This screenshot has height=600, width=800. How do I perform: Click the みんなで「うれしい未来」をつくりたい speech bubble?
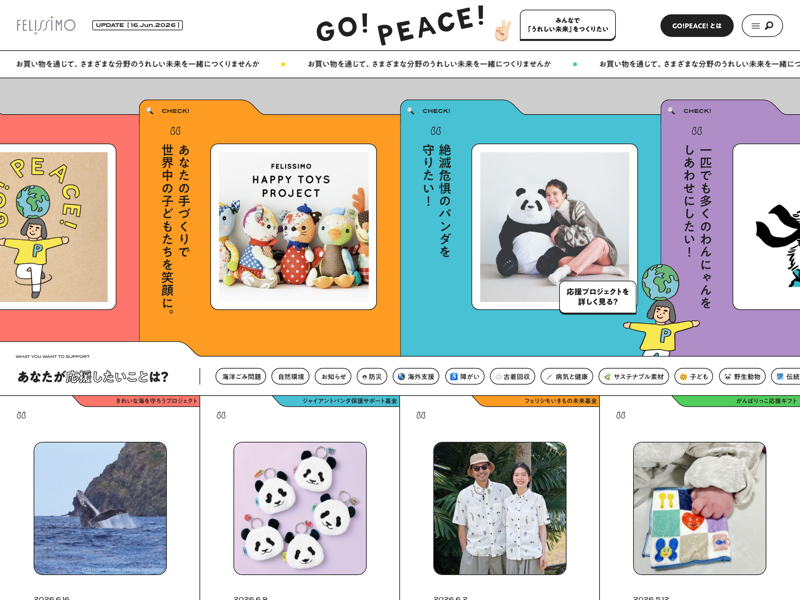click(567, 24)
